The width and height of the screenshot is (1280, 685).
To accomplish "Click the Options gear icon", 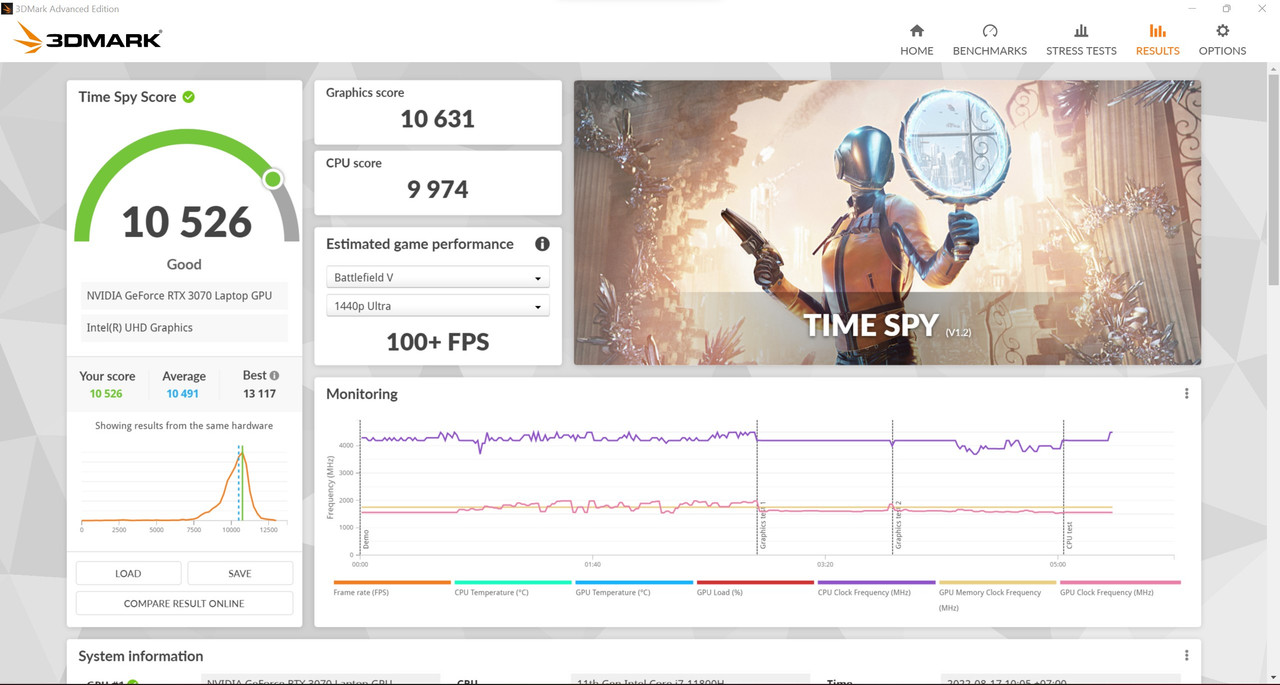I will (1222, 31).
